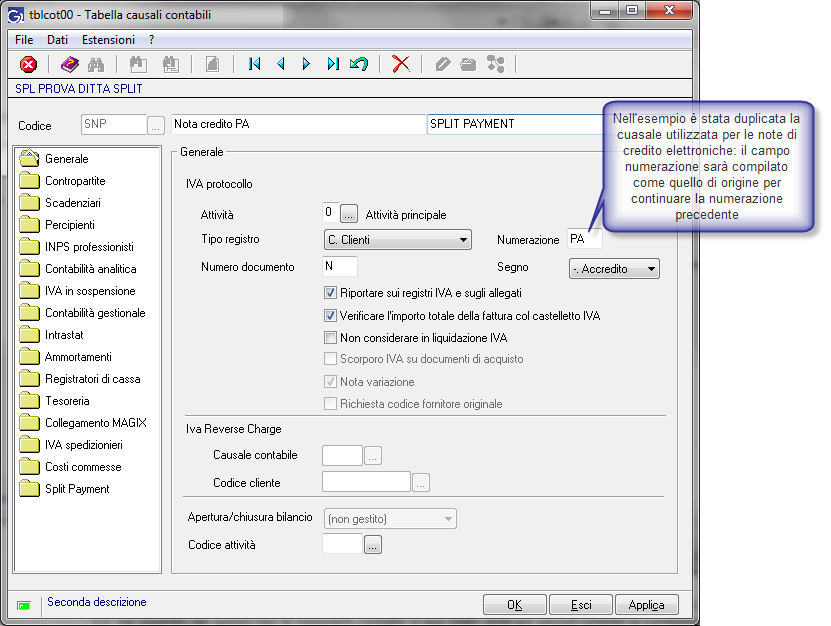Go to last record arrow

(333, 64)
